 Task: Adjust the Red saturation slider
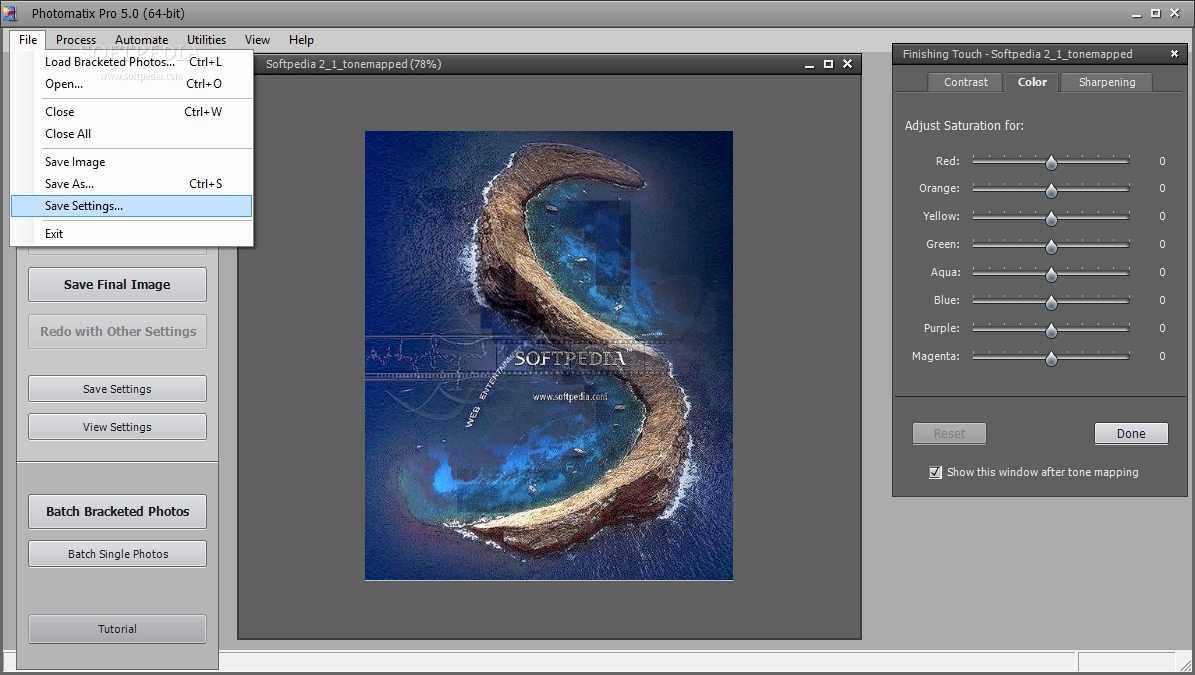point(1051,162)
